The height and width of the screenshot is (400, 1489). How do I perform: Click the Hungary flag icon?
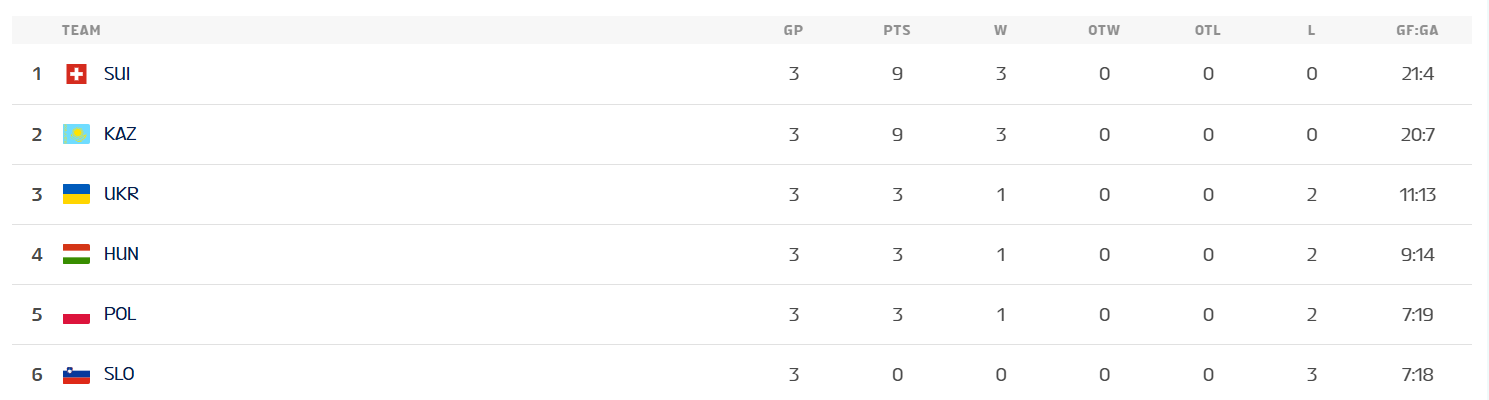point(76,254)
